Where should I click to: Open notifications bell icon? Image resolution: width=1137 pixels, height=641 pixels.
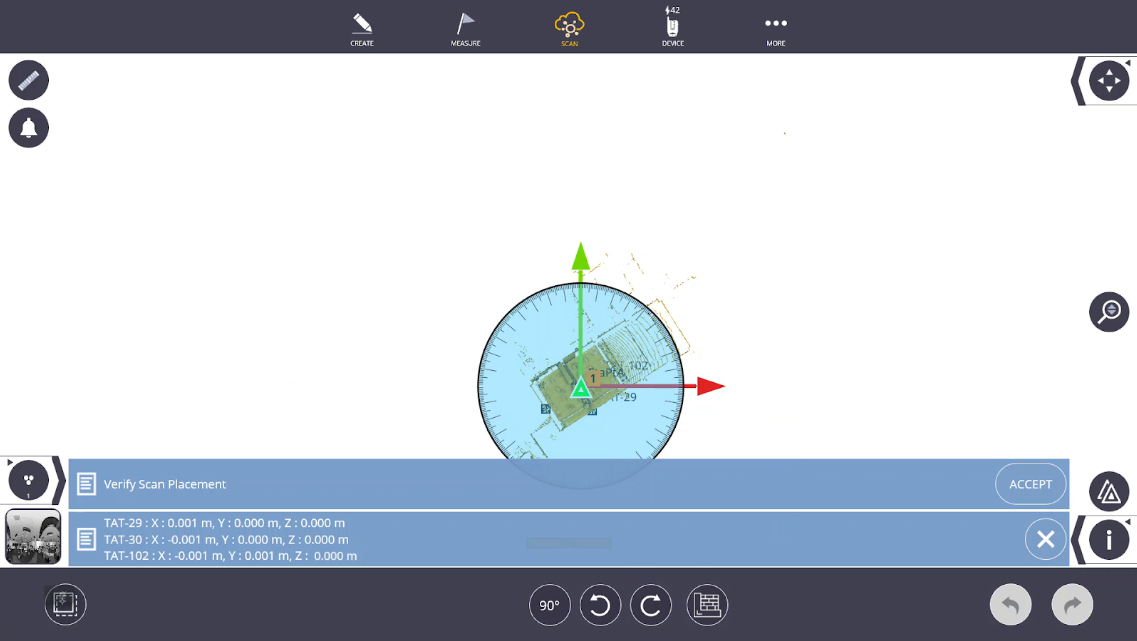[29, 128]
